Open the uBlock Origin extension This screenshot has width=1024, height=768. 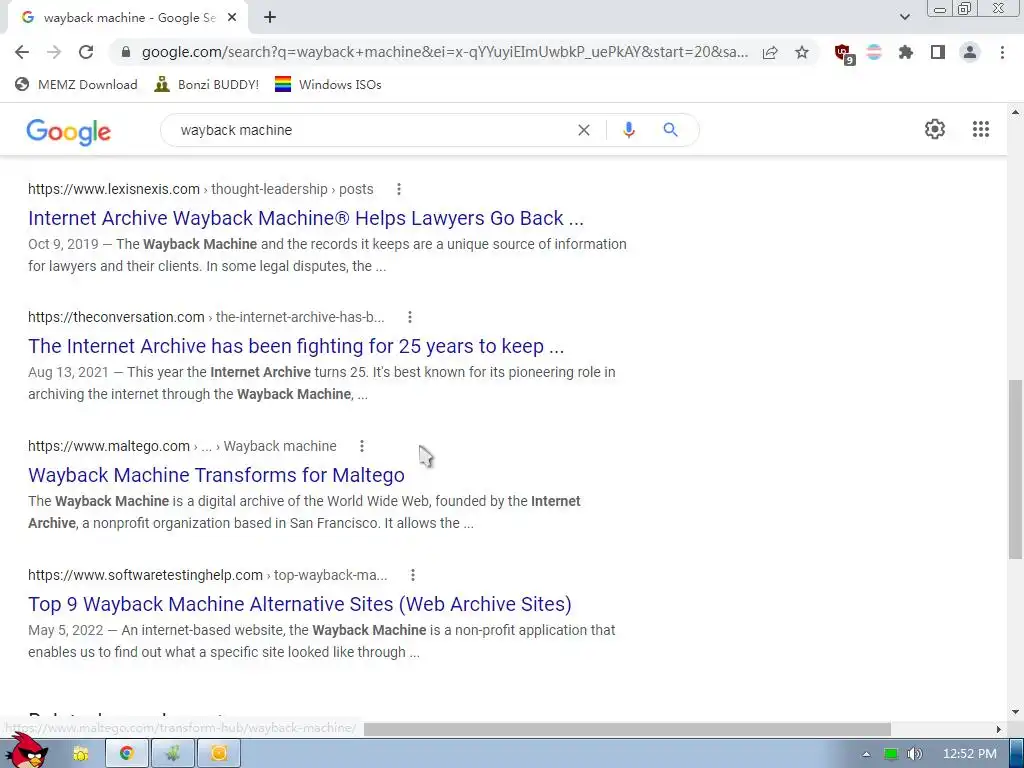pos(844,53)
